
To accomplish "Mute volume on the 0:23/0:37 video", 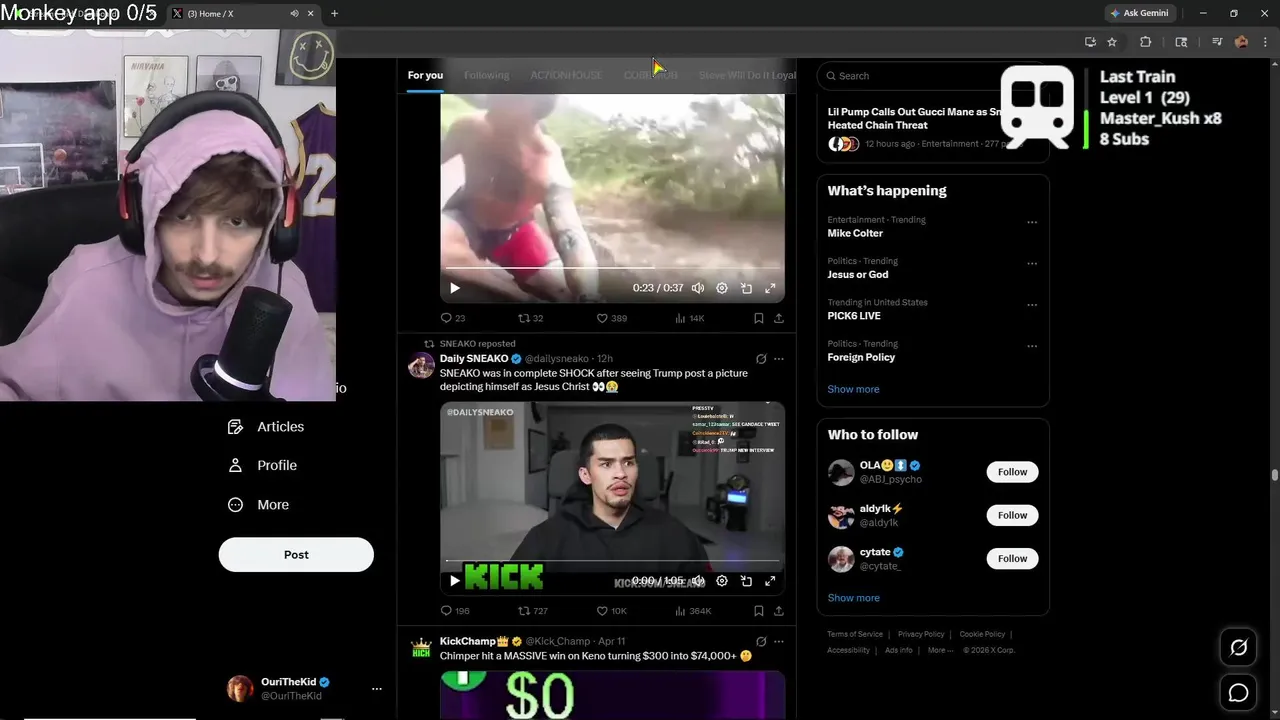I will (x=698, y=288).
